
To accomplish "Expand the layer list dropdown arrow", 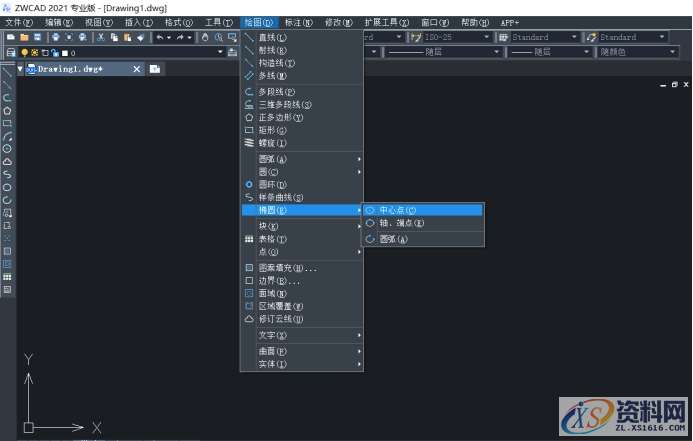I will [220, 52].
